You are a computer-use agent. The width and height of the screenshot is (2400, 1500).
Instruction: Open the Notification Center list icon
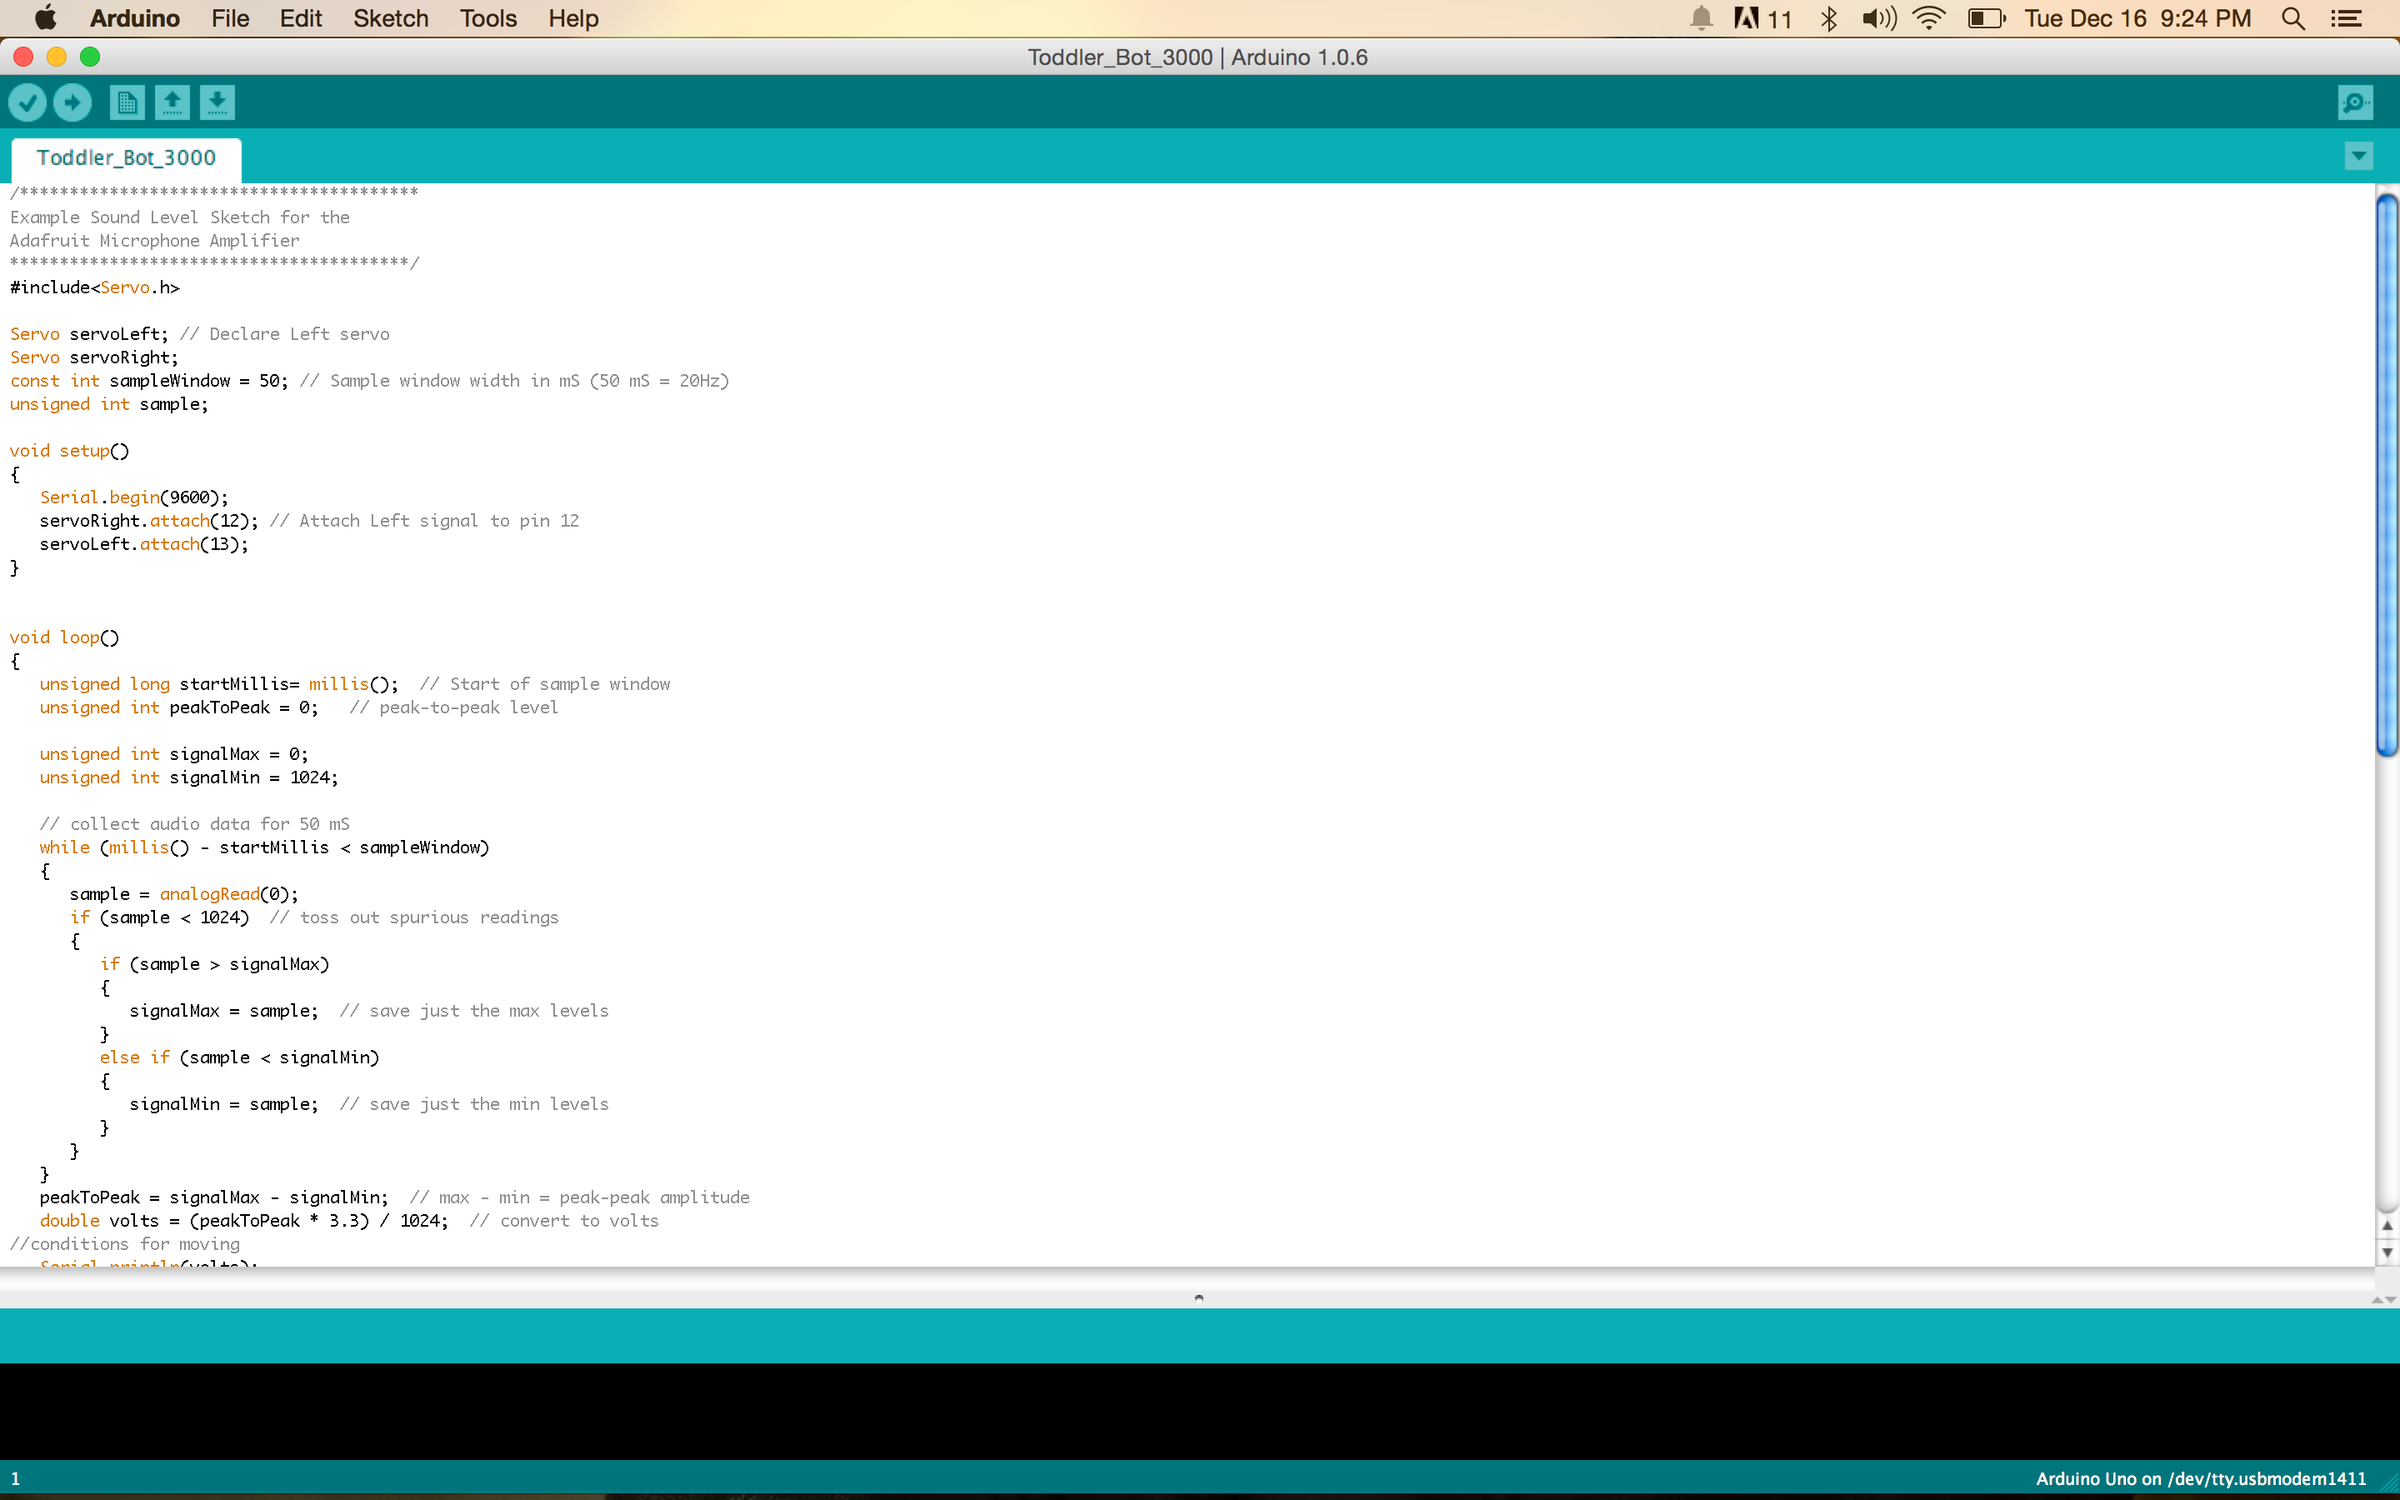tap(2346, 19)
